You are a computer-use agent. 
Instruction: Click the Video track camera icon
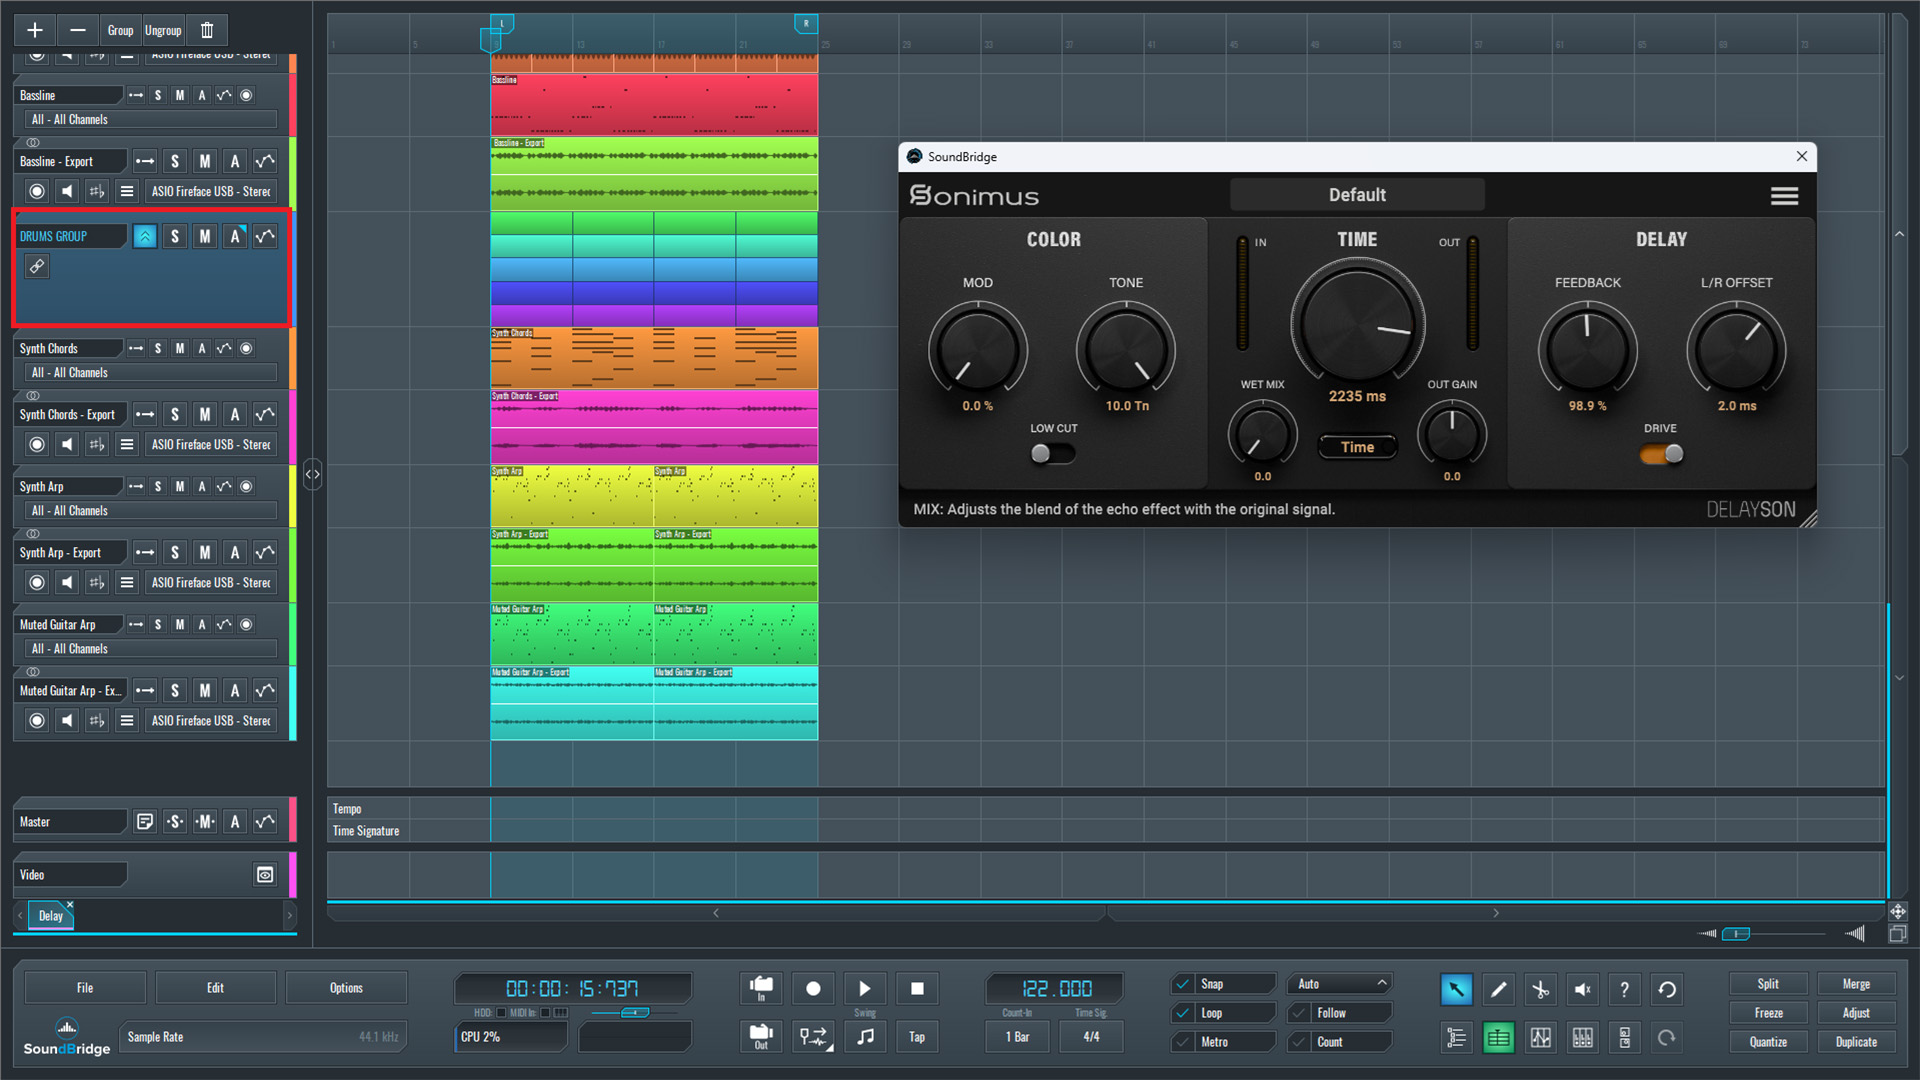pos(265,875)
